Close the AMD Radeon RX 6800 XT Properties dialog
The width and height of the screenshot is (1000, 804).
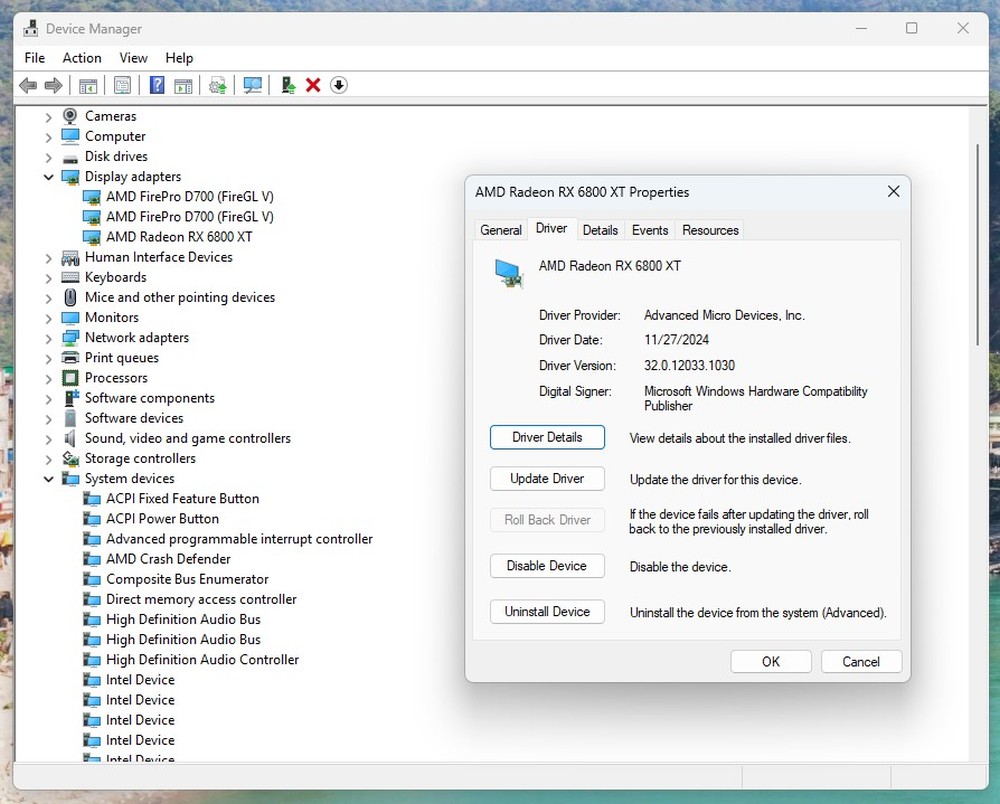pos(893,192)
